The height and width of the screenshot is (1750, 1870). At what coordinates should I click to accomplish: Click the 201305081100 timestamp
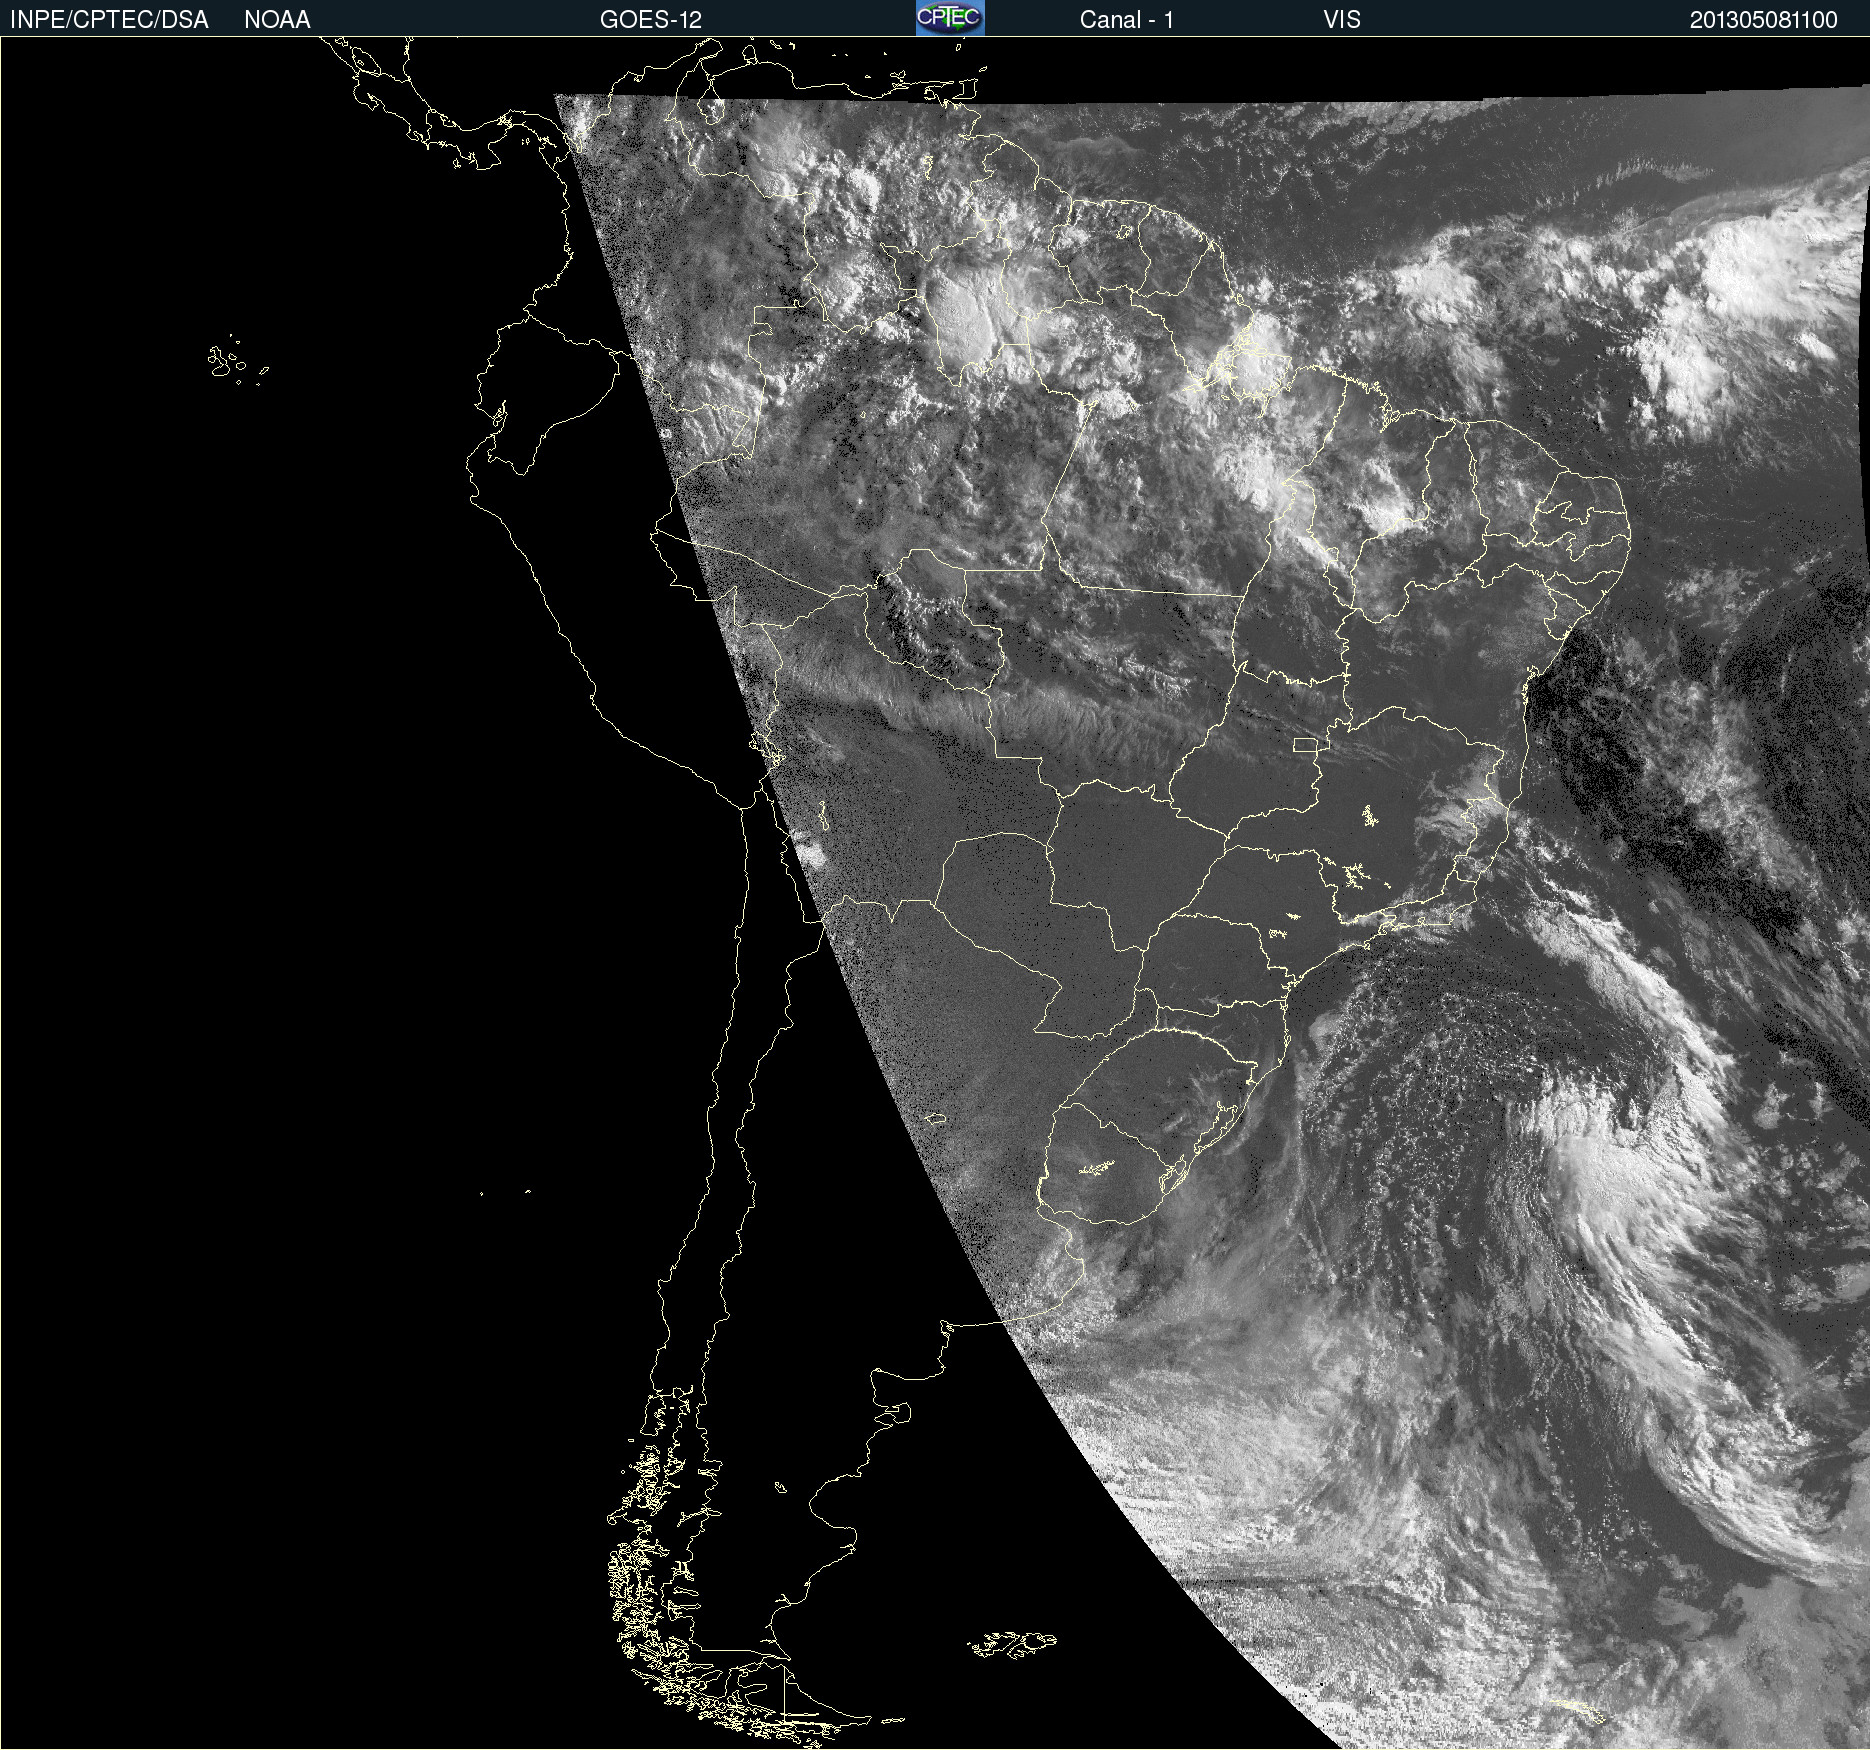(x=1764, y=20)
